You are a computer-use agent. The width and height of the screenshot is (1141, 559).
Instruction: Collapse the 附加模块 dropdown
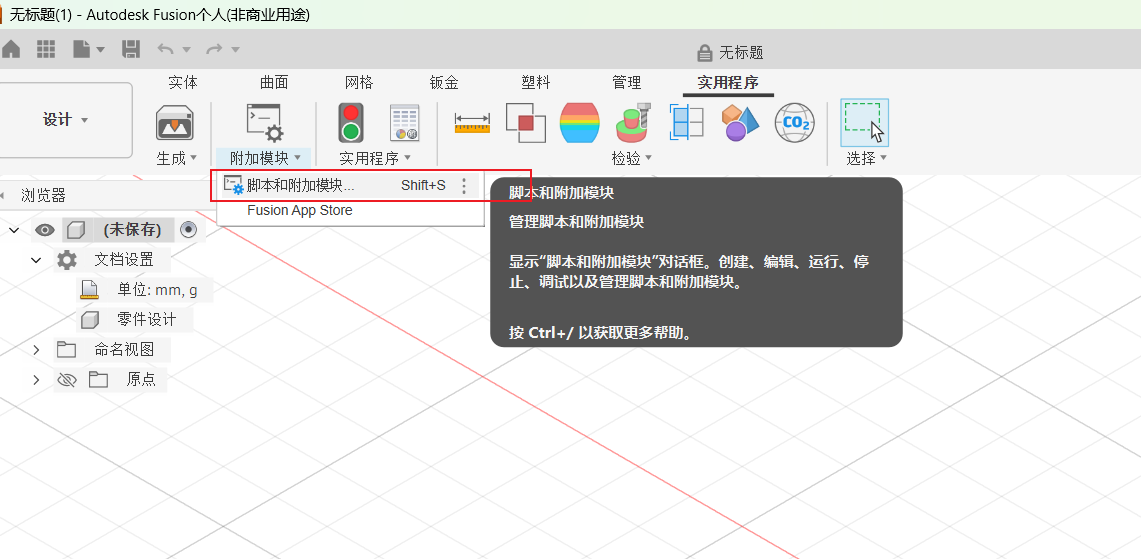click(x=265, y=158)
